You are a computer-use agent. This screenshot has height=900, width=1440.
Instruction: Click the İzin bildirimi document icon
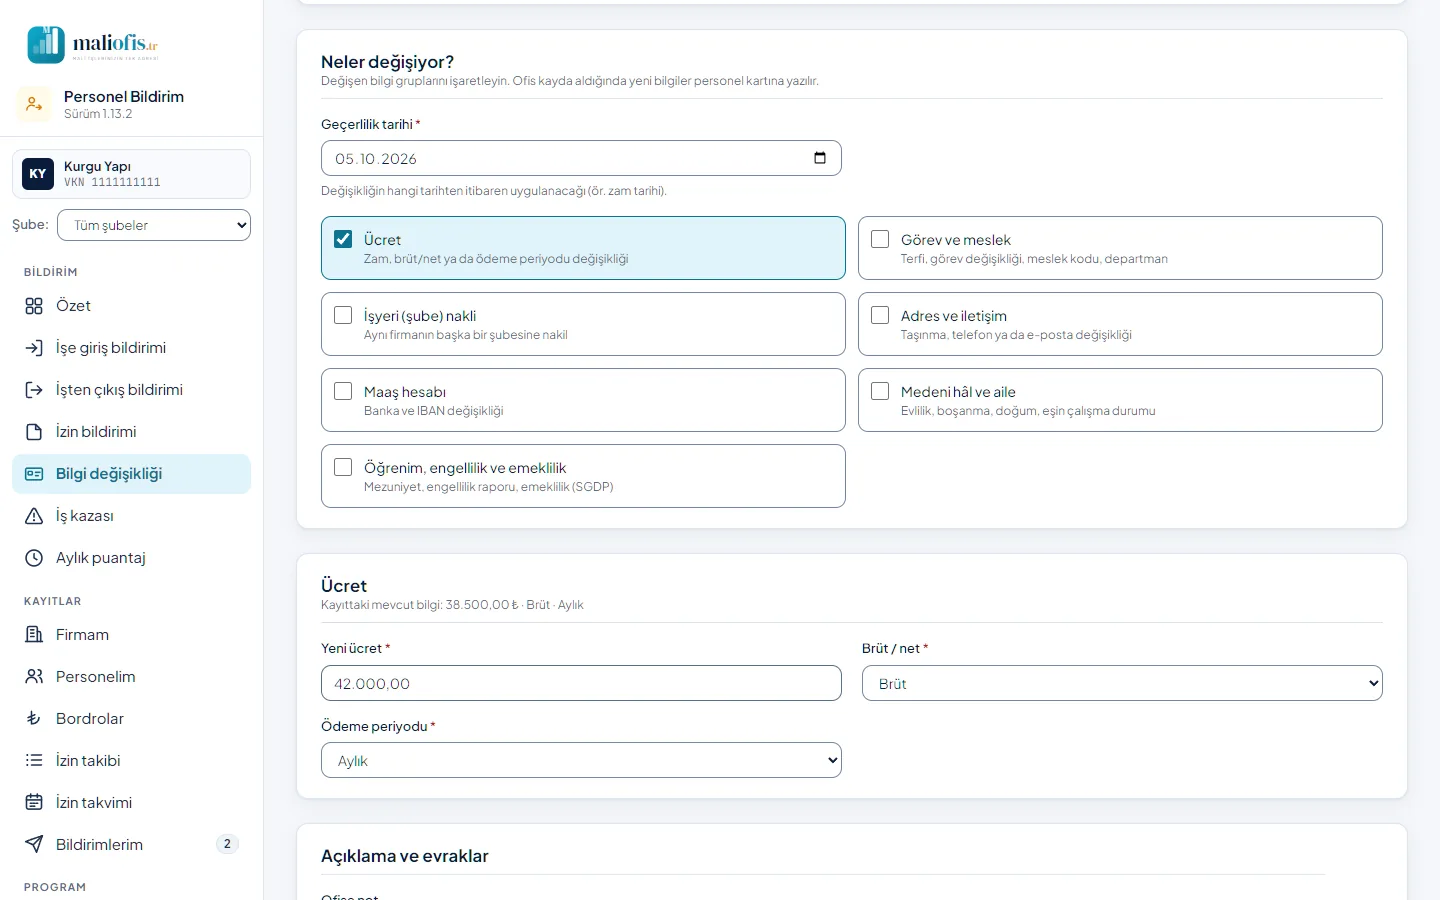[x=34, y=432]
